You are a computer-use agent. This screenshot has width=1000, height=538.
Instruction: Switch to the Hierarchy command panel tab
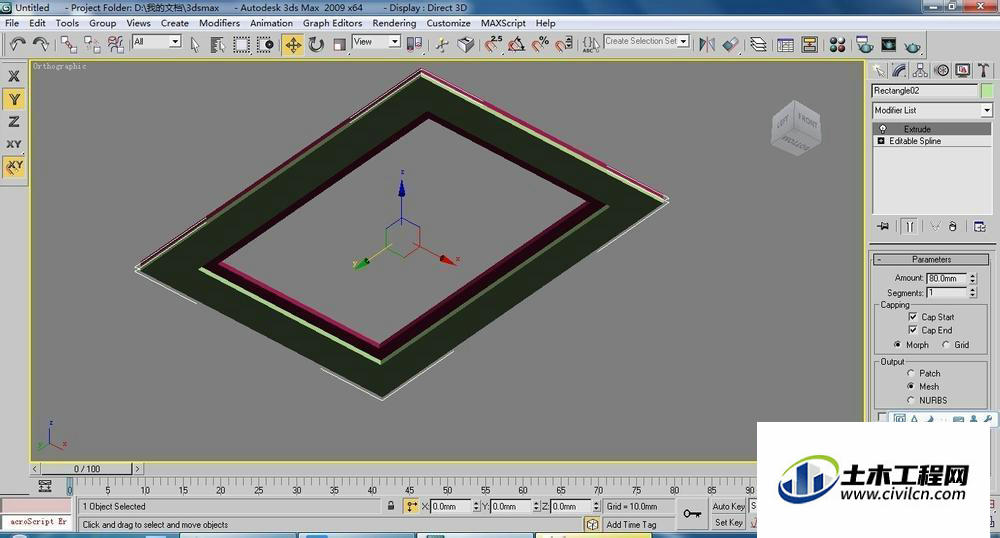920,70
